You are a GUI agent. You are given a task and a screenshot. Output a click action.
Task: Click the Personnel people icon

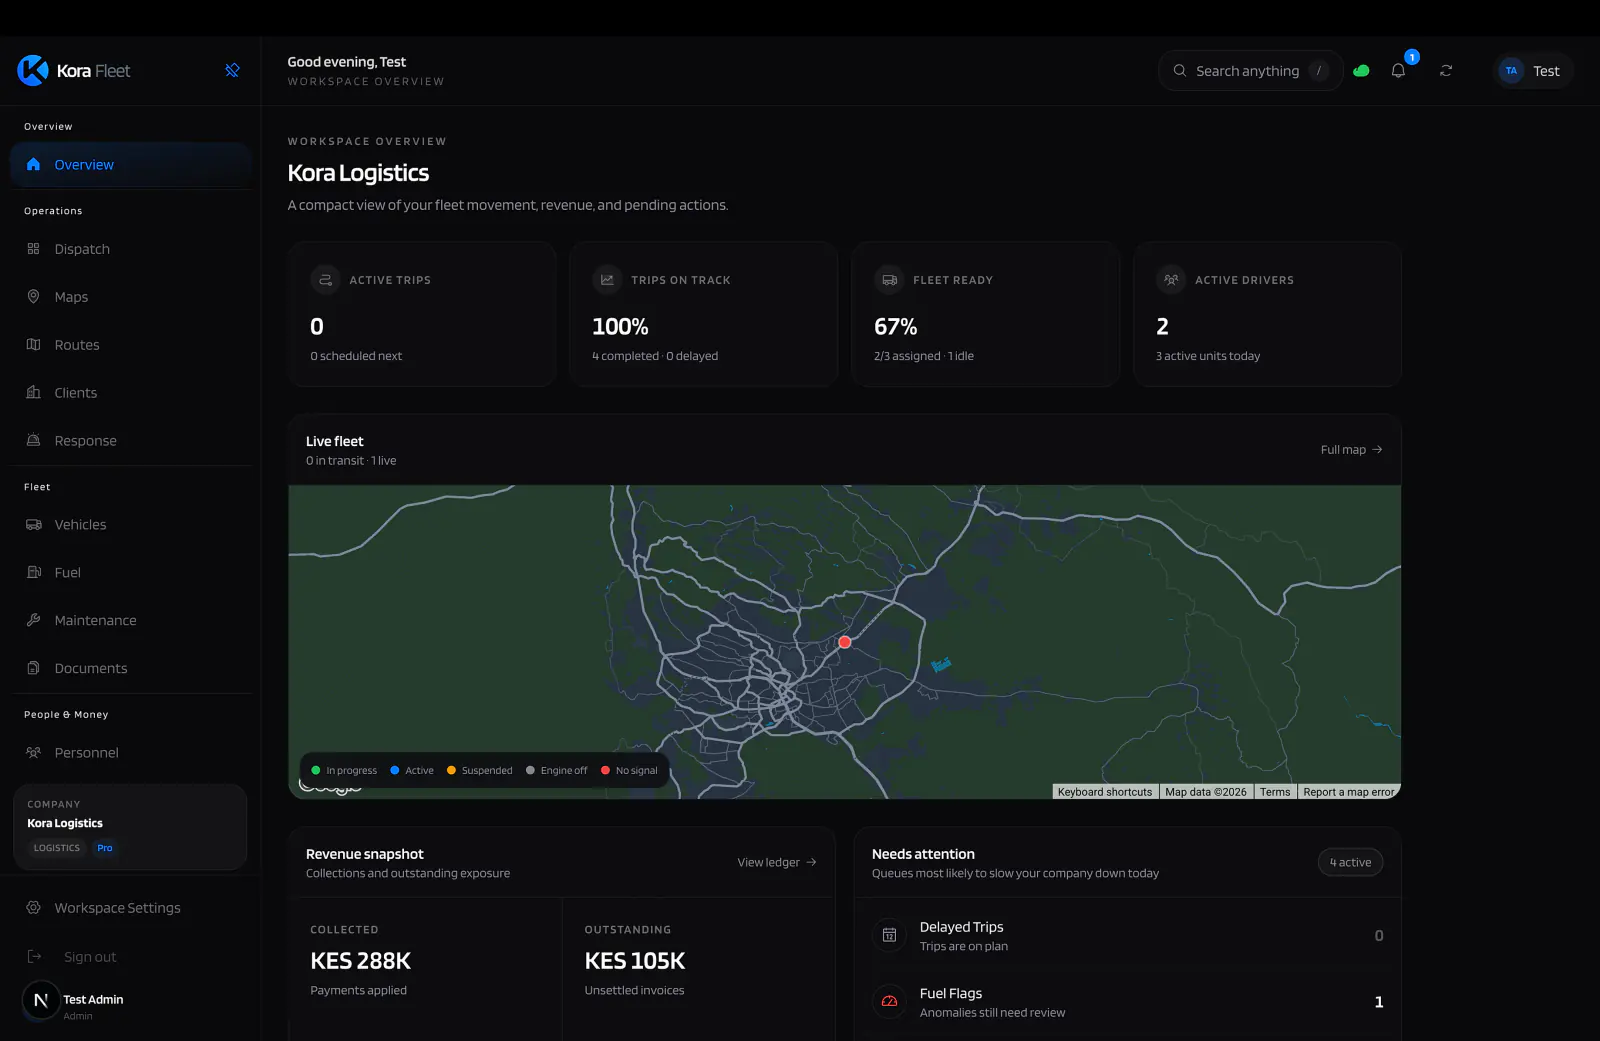tap(33, 753)
